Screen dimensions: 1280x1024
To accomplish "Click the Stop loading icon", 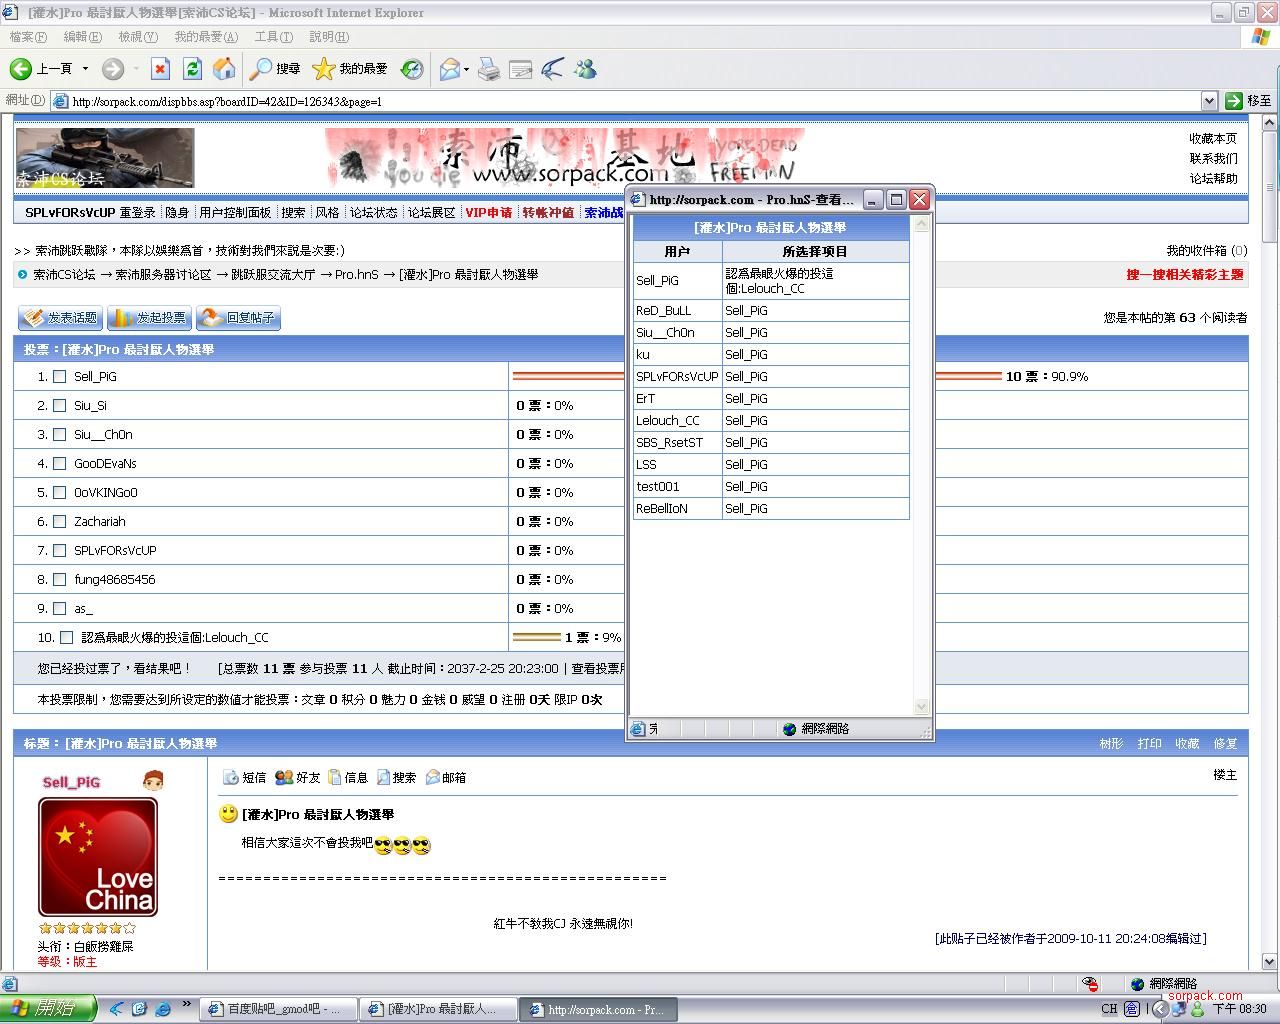I will [160, 68].
